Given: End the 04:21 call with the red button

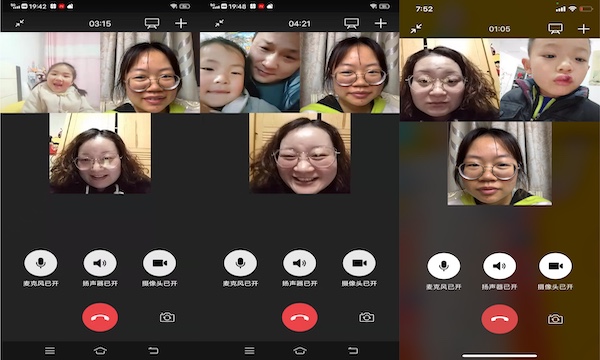Looking at the screenshot, I should (x=300, y=317).
